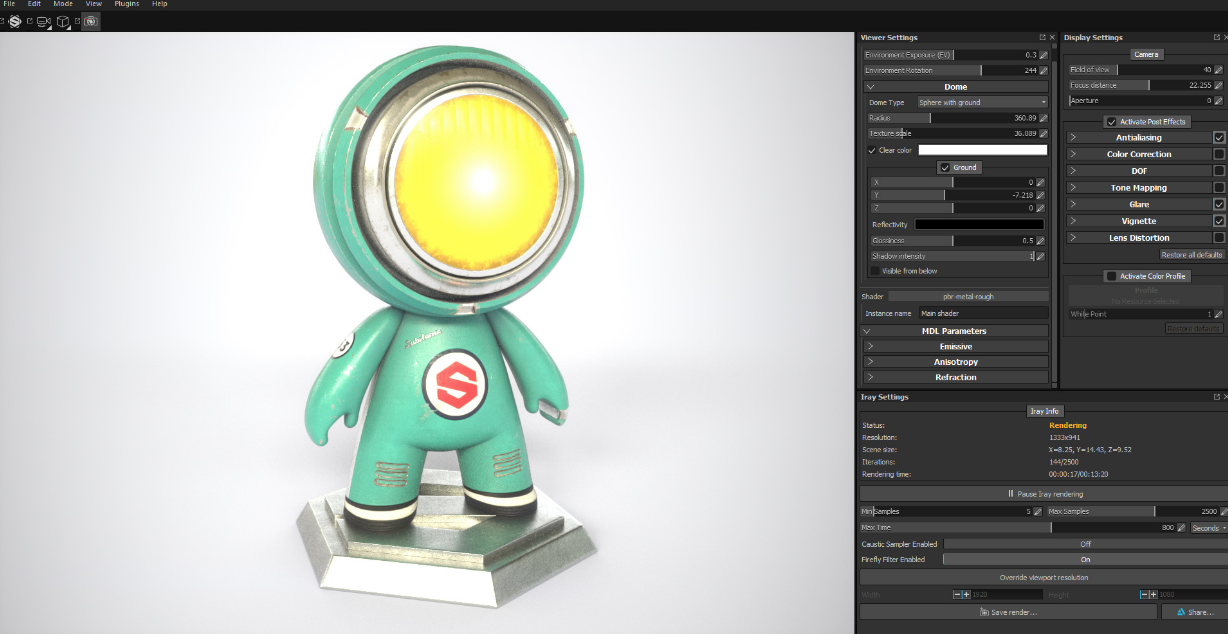The image size is (1228, 634).
Task: Select the 3D cube view icon
Action: click(x=63, y=21)
